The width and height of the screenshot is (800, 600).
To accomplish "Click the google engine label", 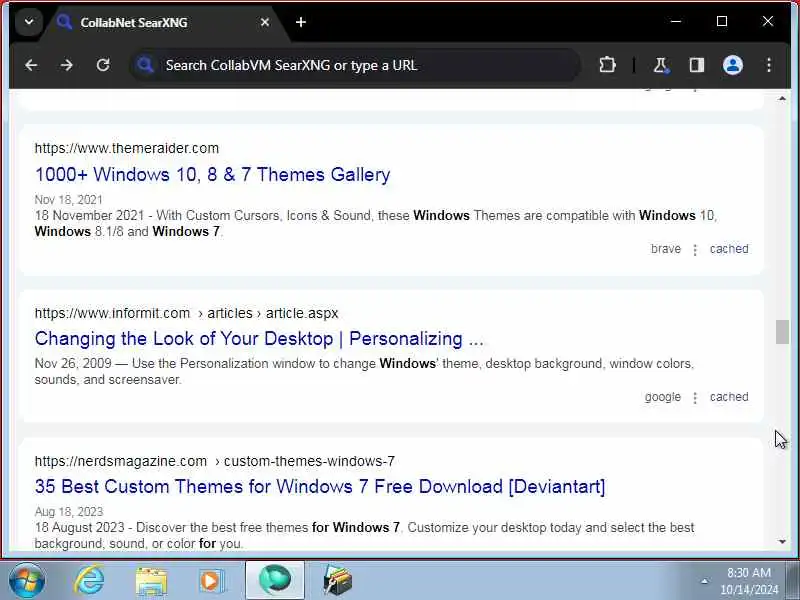I will pyautogui.click(x=663, y=397).
